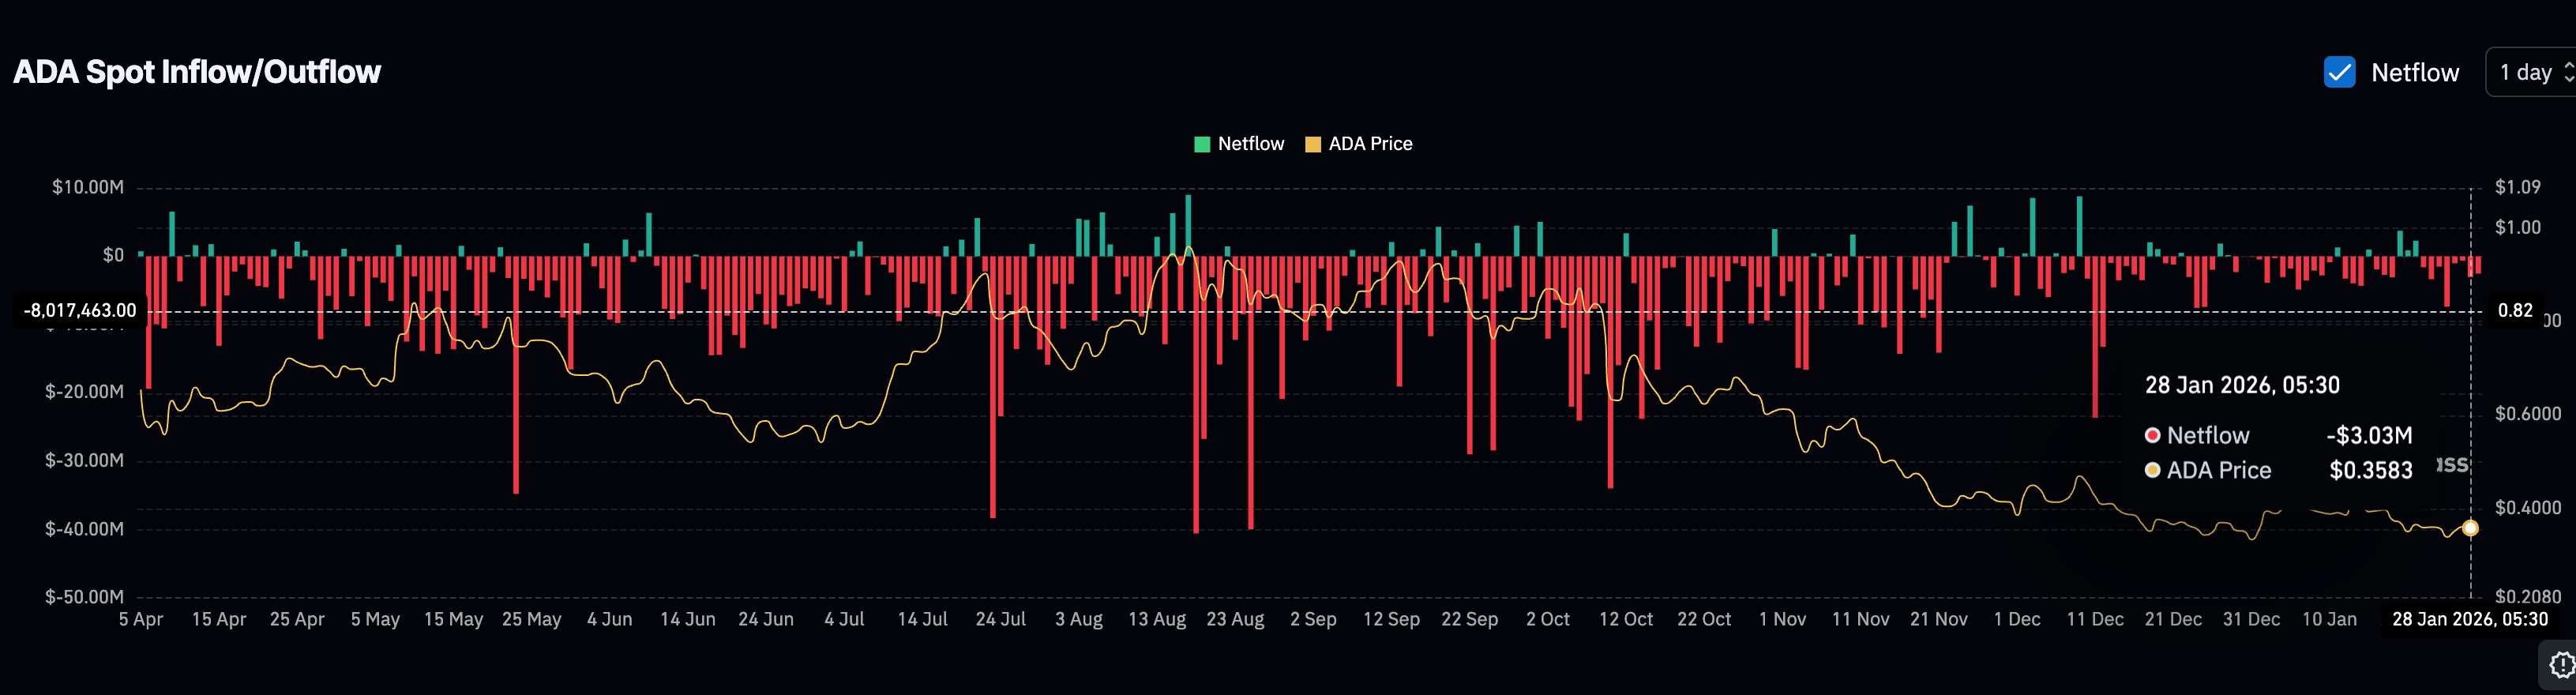Click the green Netflow legend swatch

(x=1202, y=144)
